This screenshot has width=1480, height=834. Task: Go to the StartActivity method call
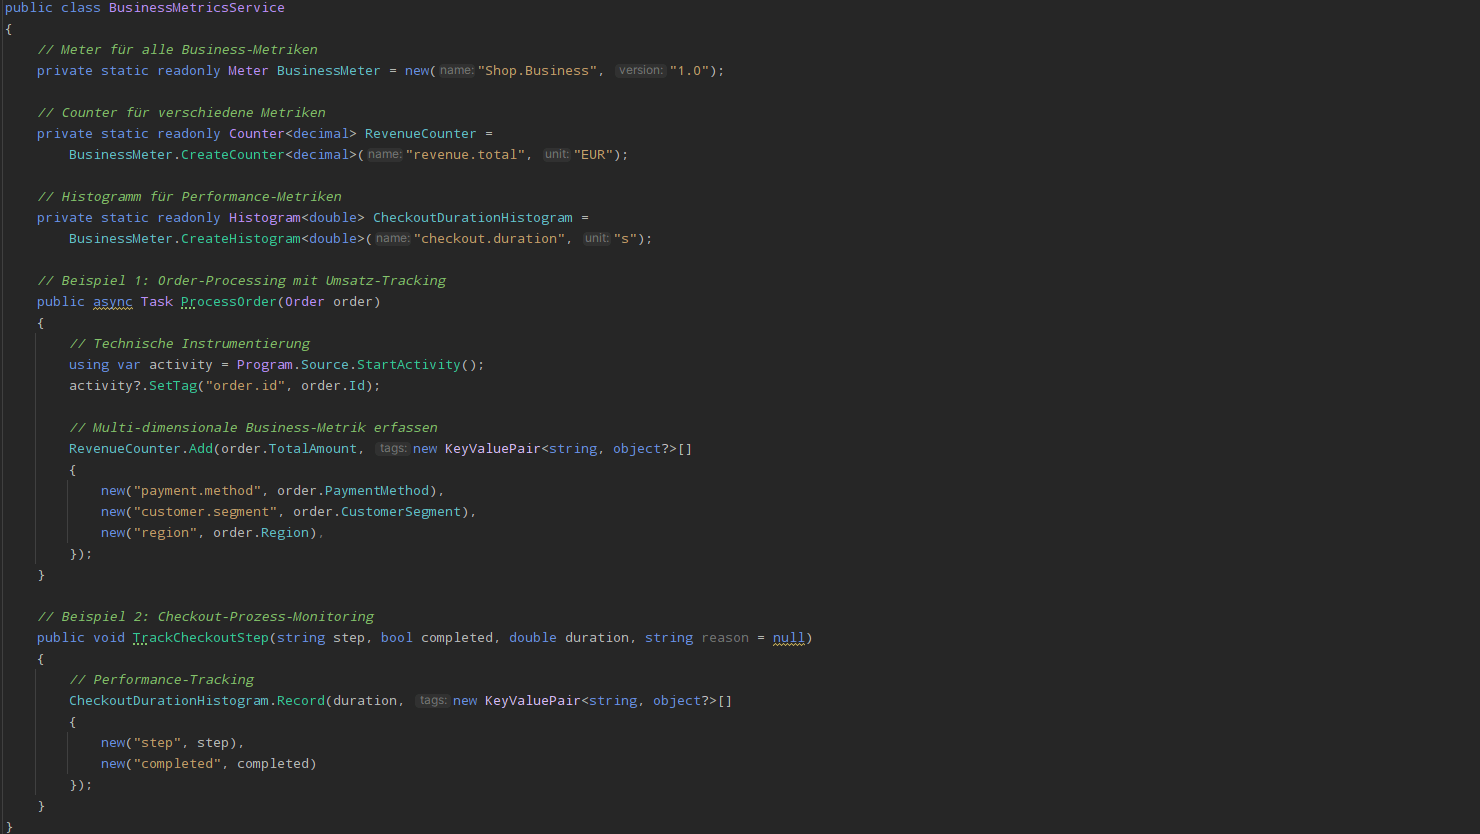[408, 365]
